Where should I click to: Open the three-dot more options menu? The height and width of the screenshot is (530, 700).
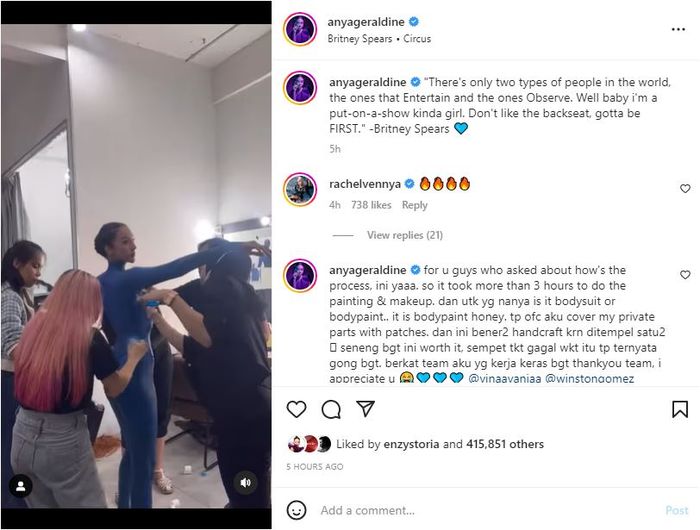(x=679, y=29)
